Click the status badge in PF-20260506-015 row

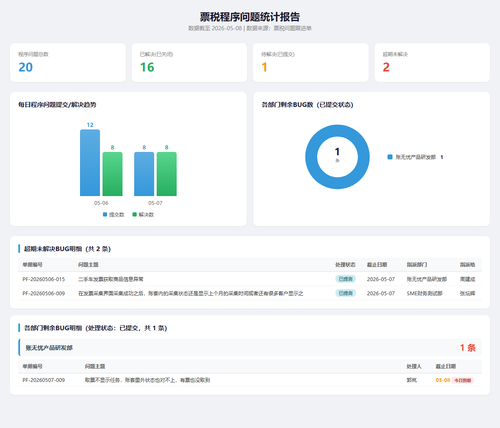pos(345,279)
